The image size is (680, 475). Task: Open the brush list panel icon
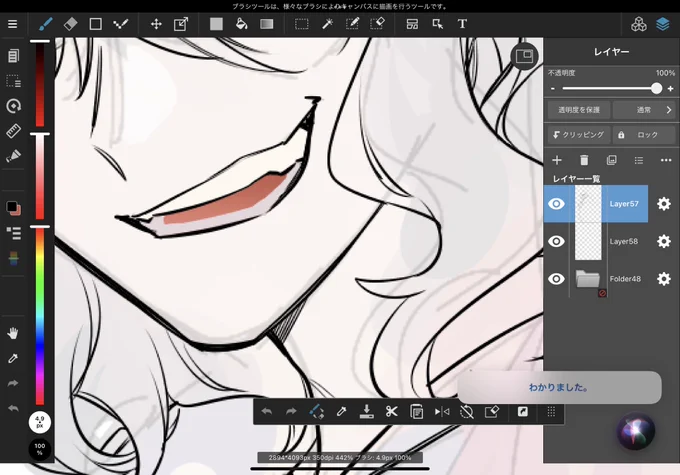point(13,233)
